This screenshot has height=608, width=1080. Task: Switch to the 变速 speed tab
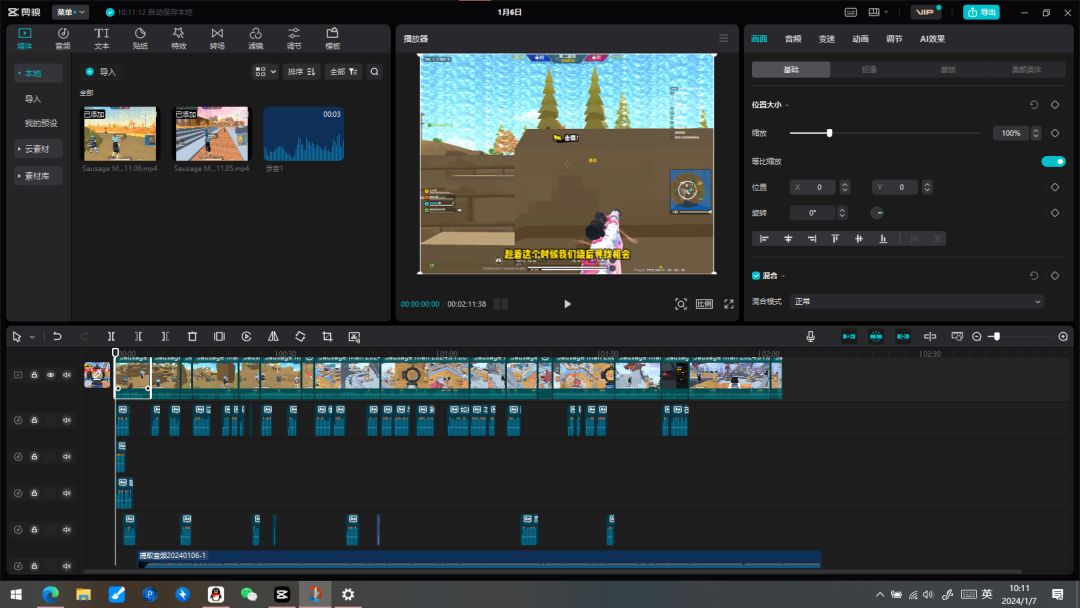pos(827,39)
